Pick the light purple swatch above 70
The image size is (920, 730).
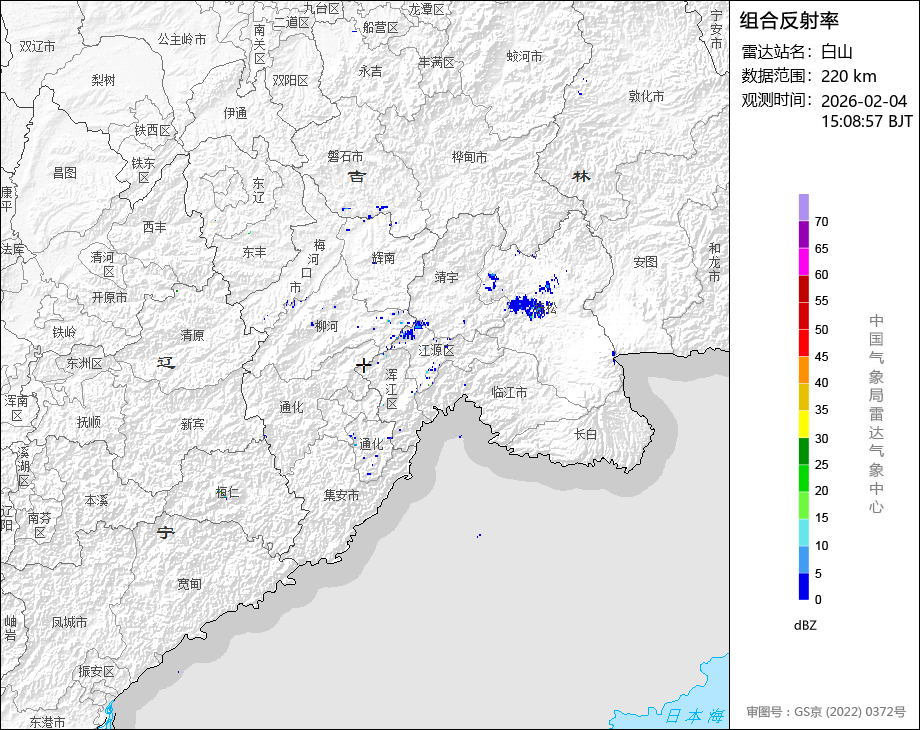[803, 207]
